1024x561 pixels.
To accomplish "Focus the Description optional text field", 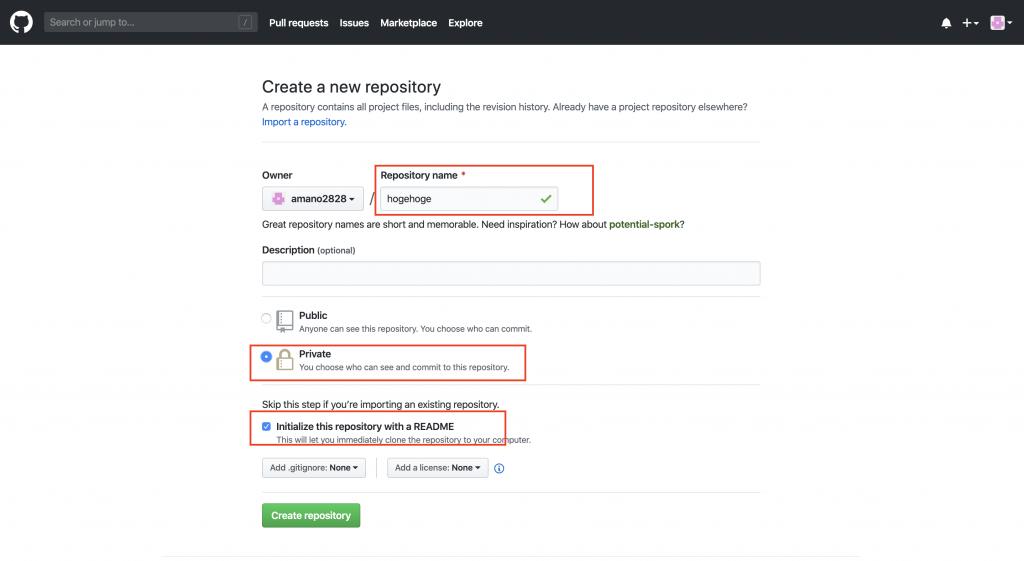I will (511, 274).
